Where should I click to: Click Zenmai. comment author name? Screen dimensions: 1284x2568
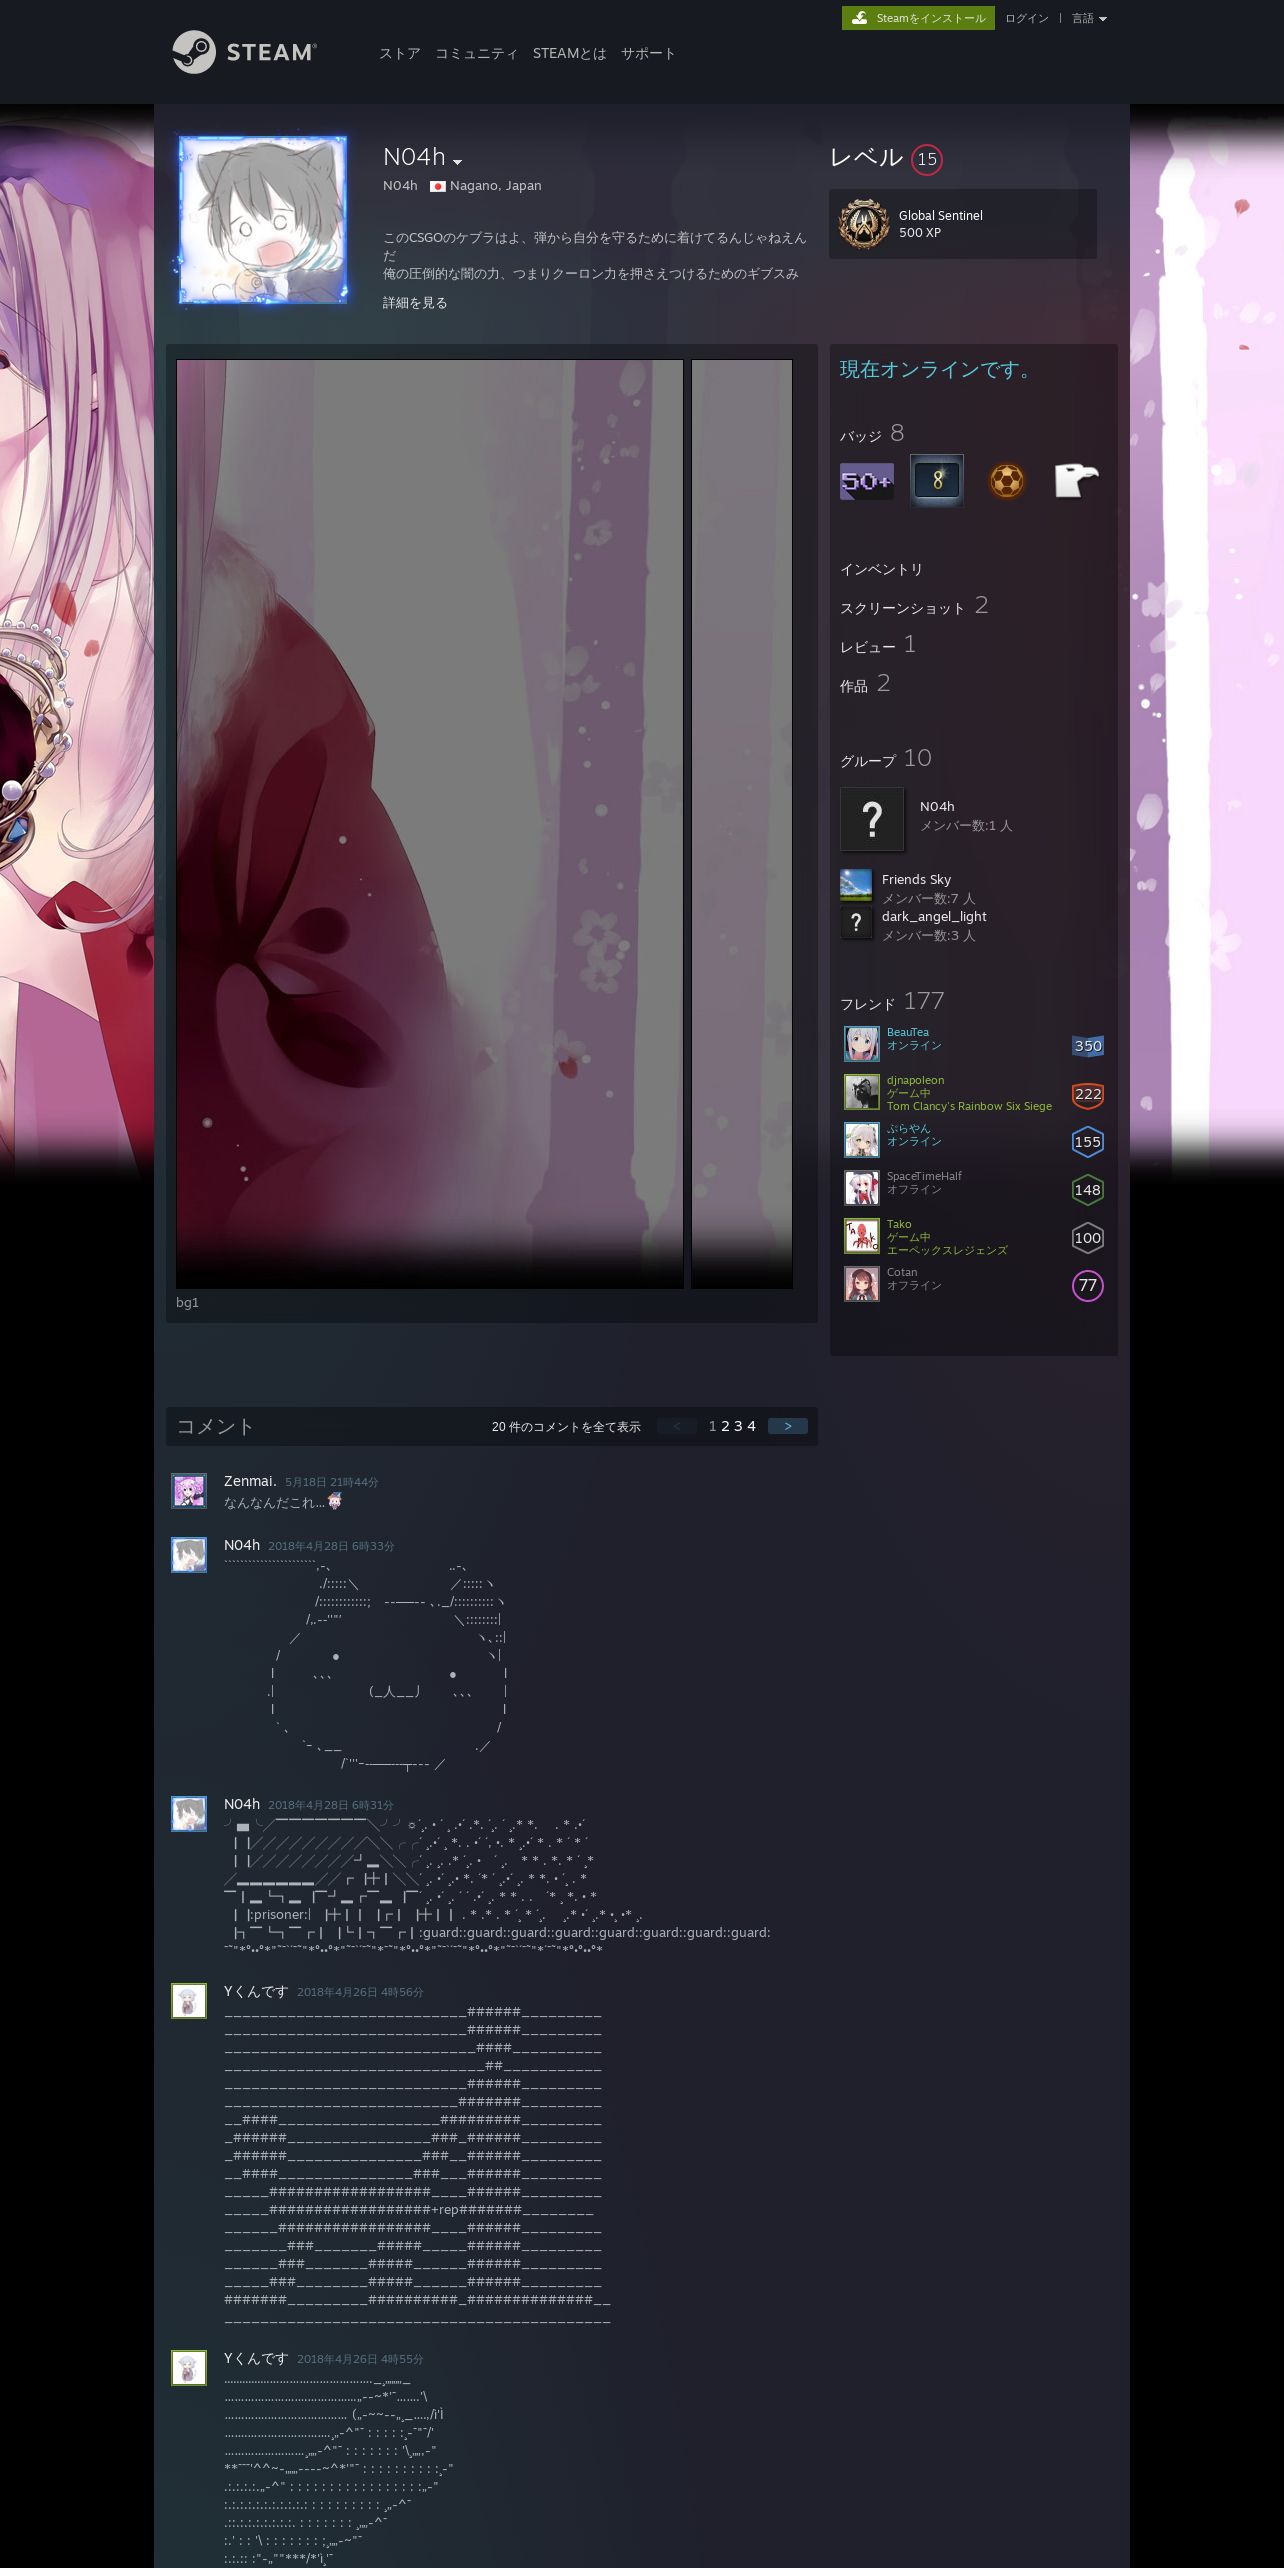pos(250,1481)
